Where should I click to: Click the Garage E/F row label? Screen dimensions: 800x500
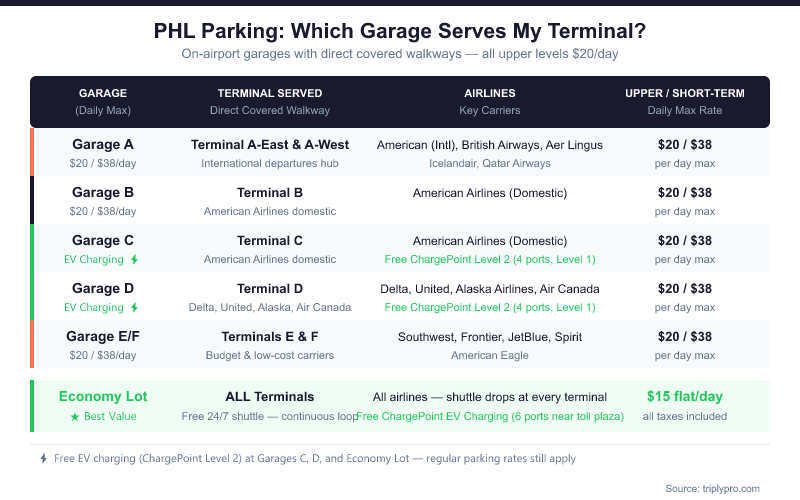[x=103, y=336]
